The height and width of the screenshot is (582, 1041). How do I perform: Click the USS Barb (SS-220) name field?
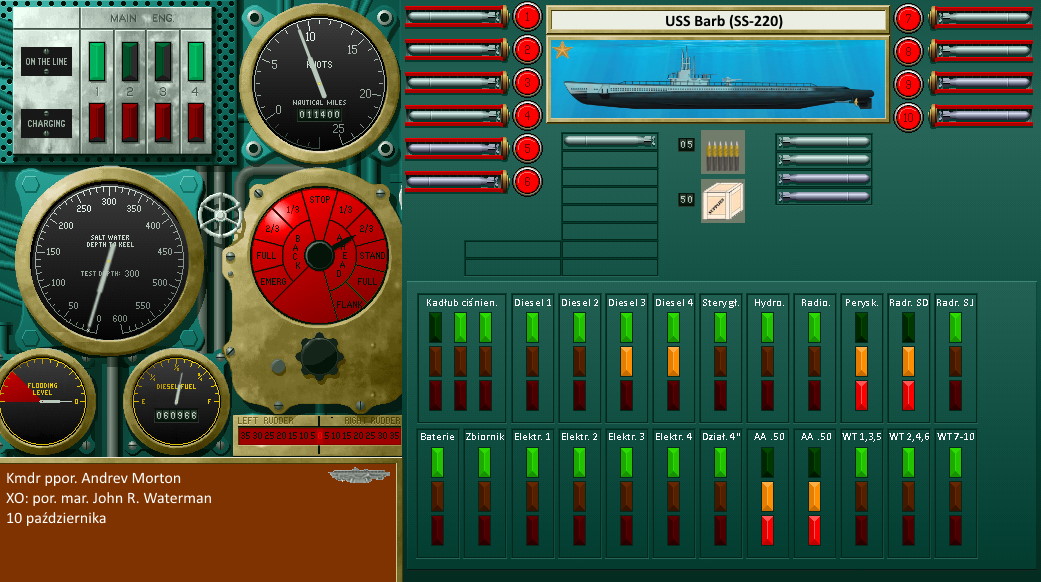tap(718, 20)
